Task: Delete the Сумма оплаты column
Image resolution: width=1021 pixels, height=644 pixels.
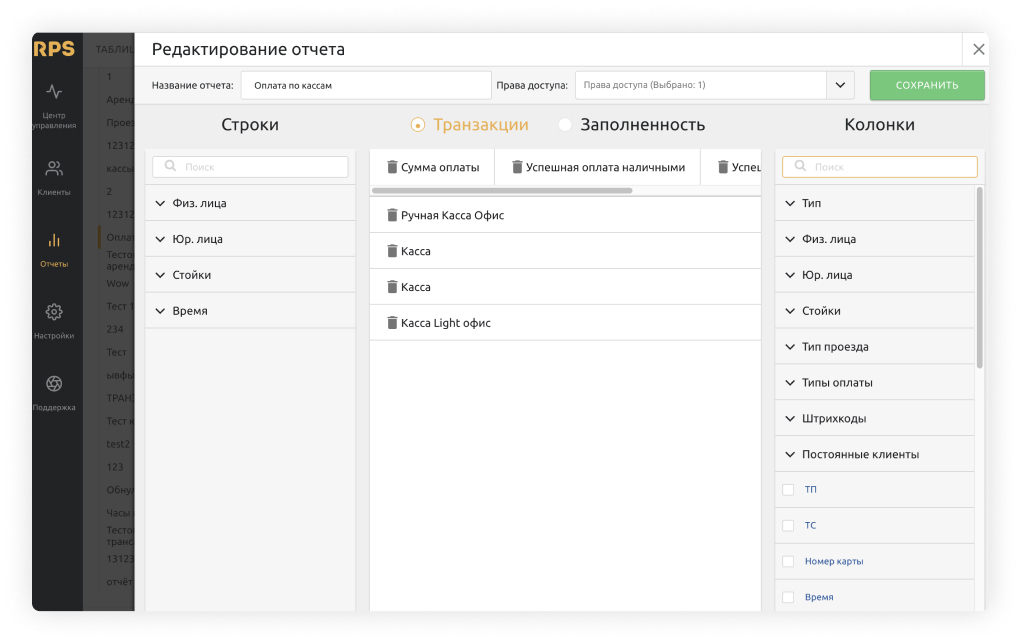Action: pos(392,168)
